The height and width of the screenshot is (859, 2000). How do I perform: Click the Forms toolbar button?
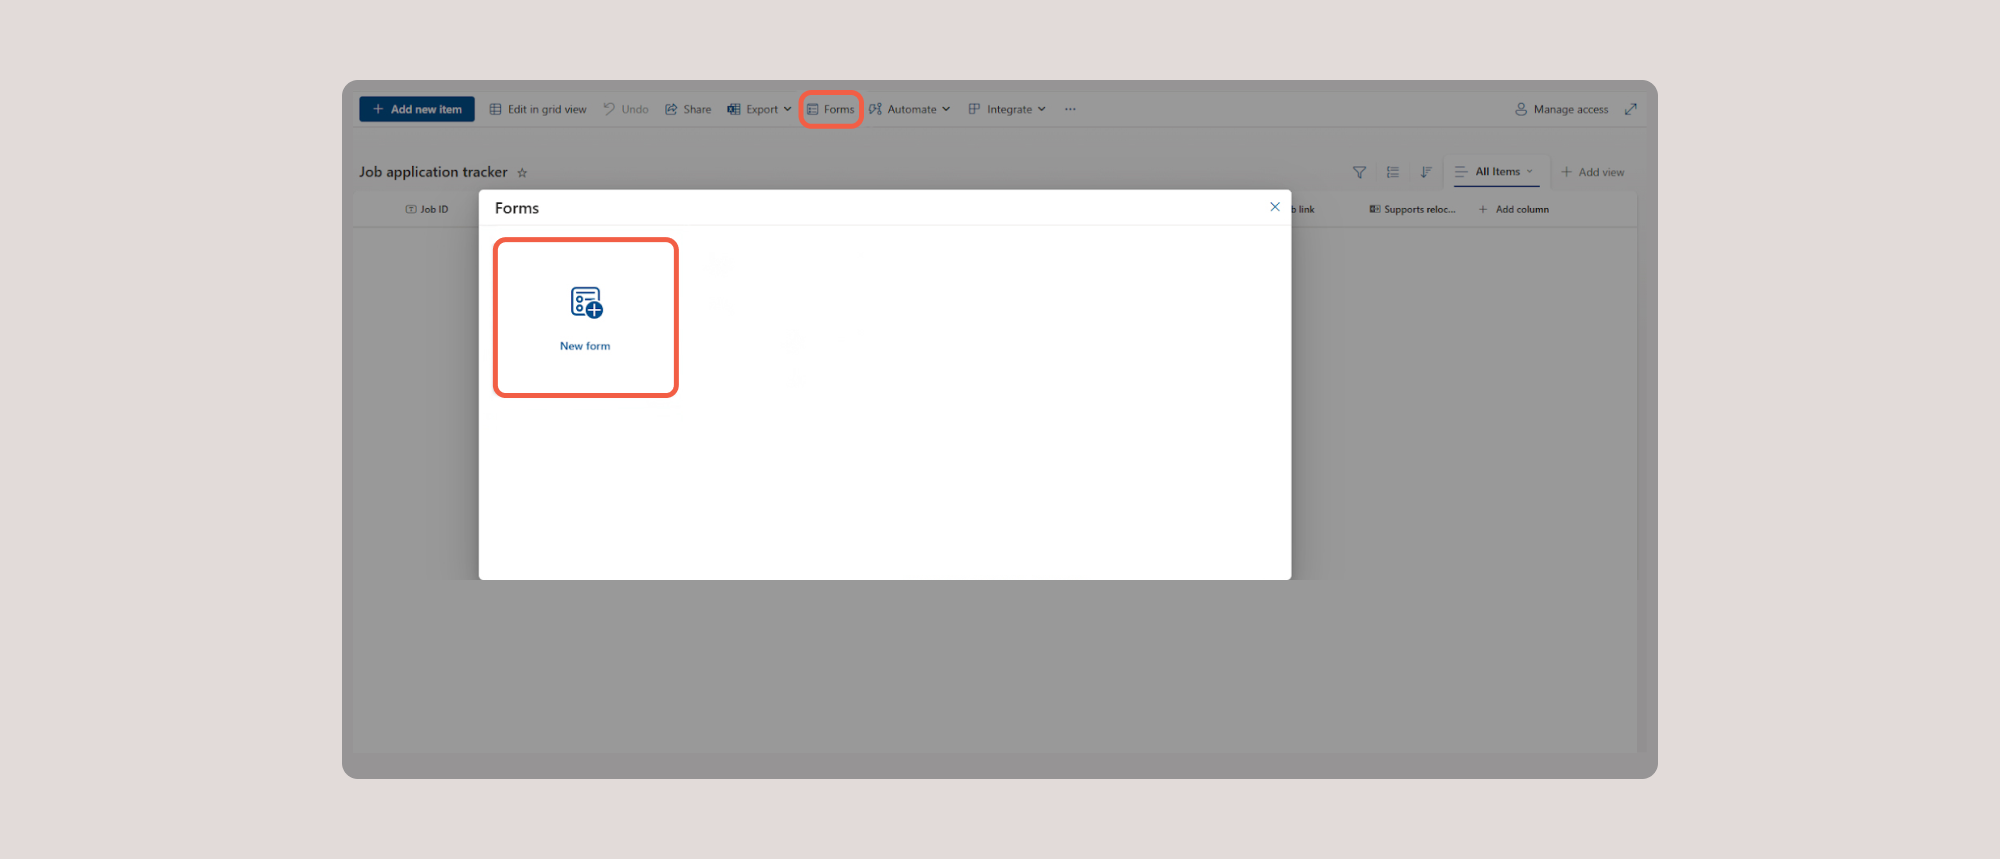831,110
